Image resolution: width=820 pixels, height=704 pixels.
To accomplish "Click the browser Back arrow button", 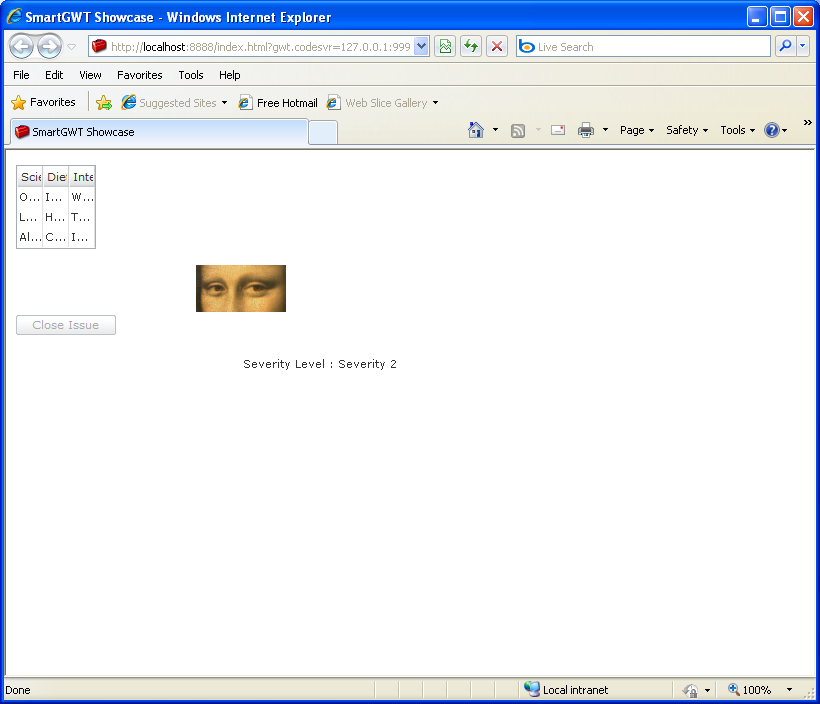I will [x=21, y=47].
